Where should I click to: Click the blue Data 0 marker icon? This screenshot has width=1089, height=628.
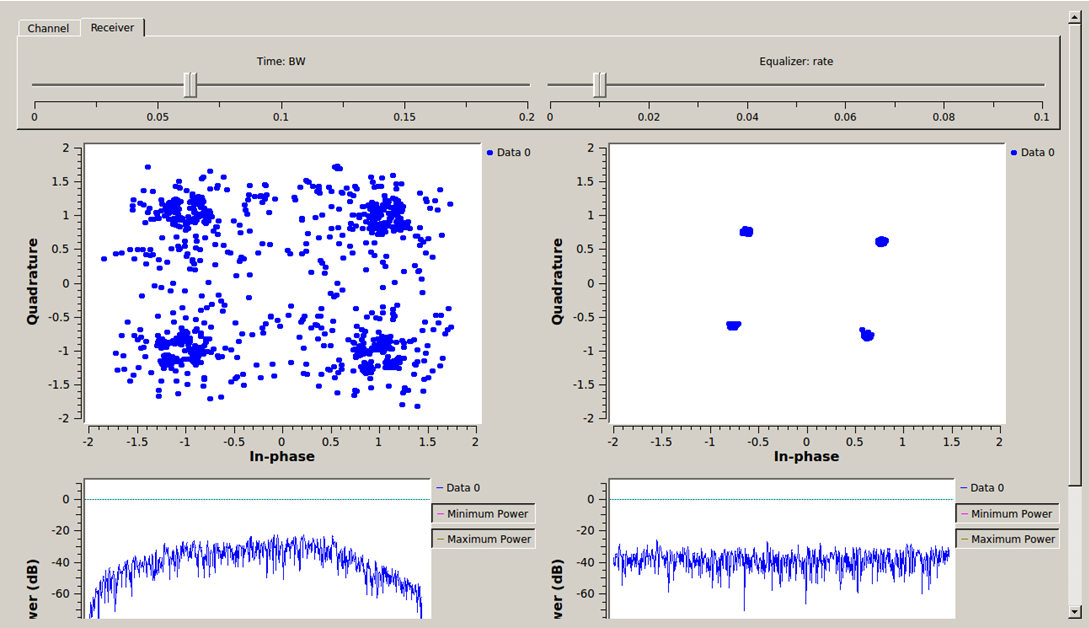[489, 152]
